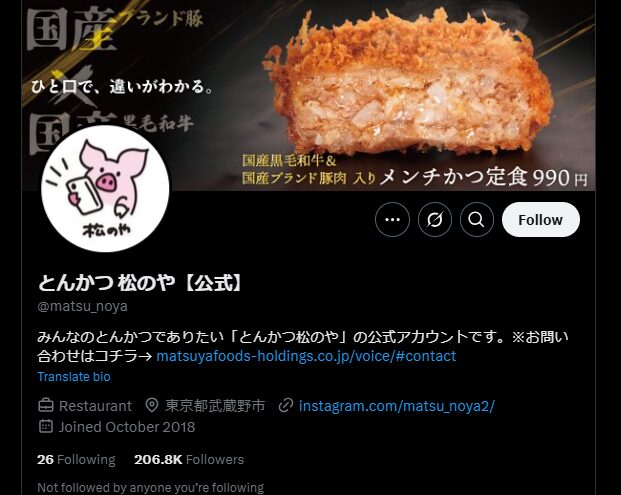Click Joined October 2018 text
621x495 pixels.
(127, 427)
